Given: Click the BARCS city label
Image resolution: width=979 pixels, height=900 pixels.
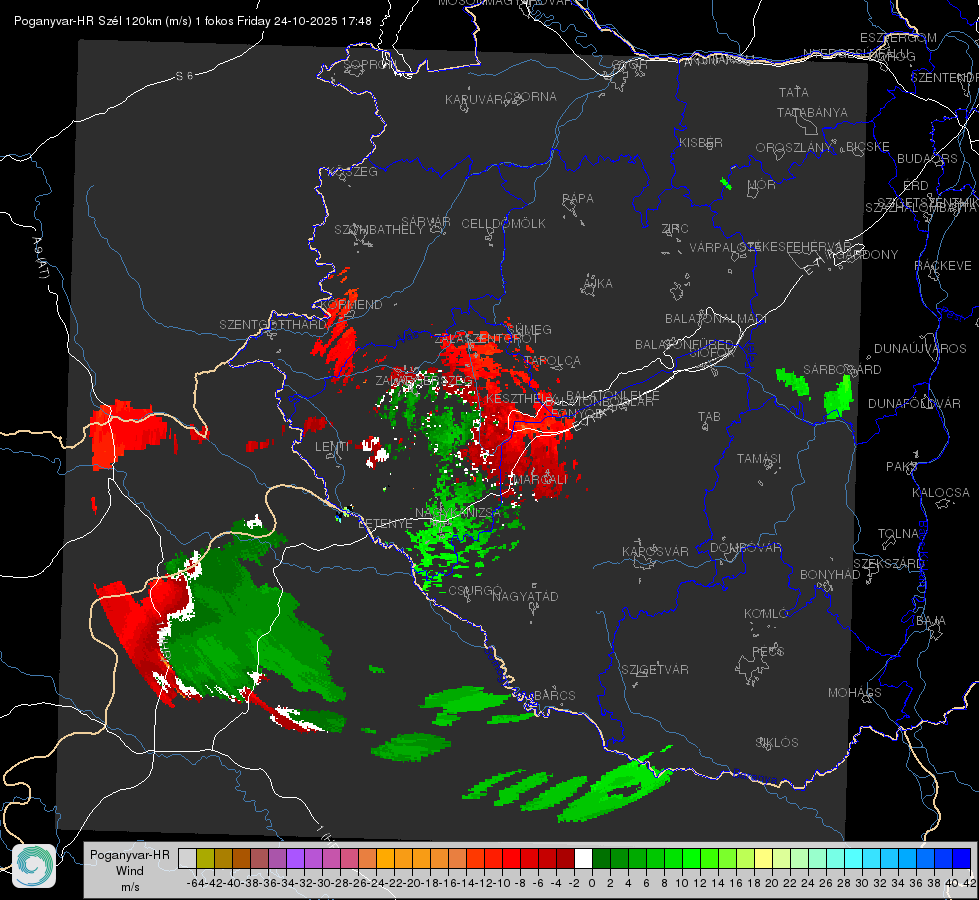Looking at the screenshot, I should [x=554, y=695].
